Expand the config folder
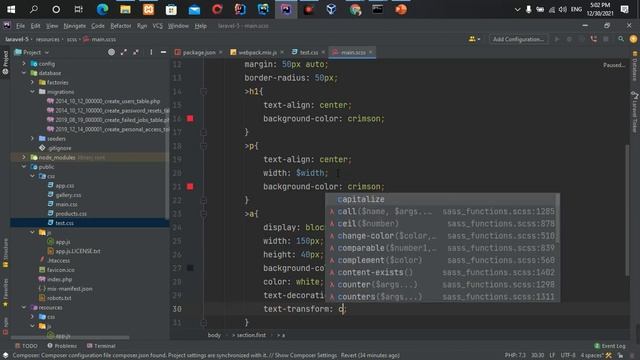The width and height of the screenshot is (640, 360). tap(24, 64)
